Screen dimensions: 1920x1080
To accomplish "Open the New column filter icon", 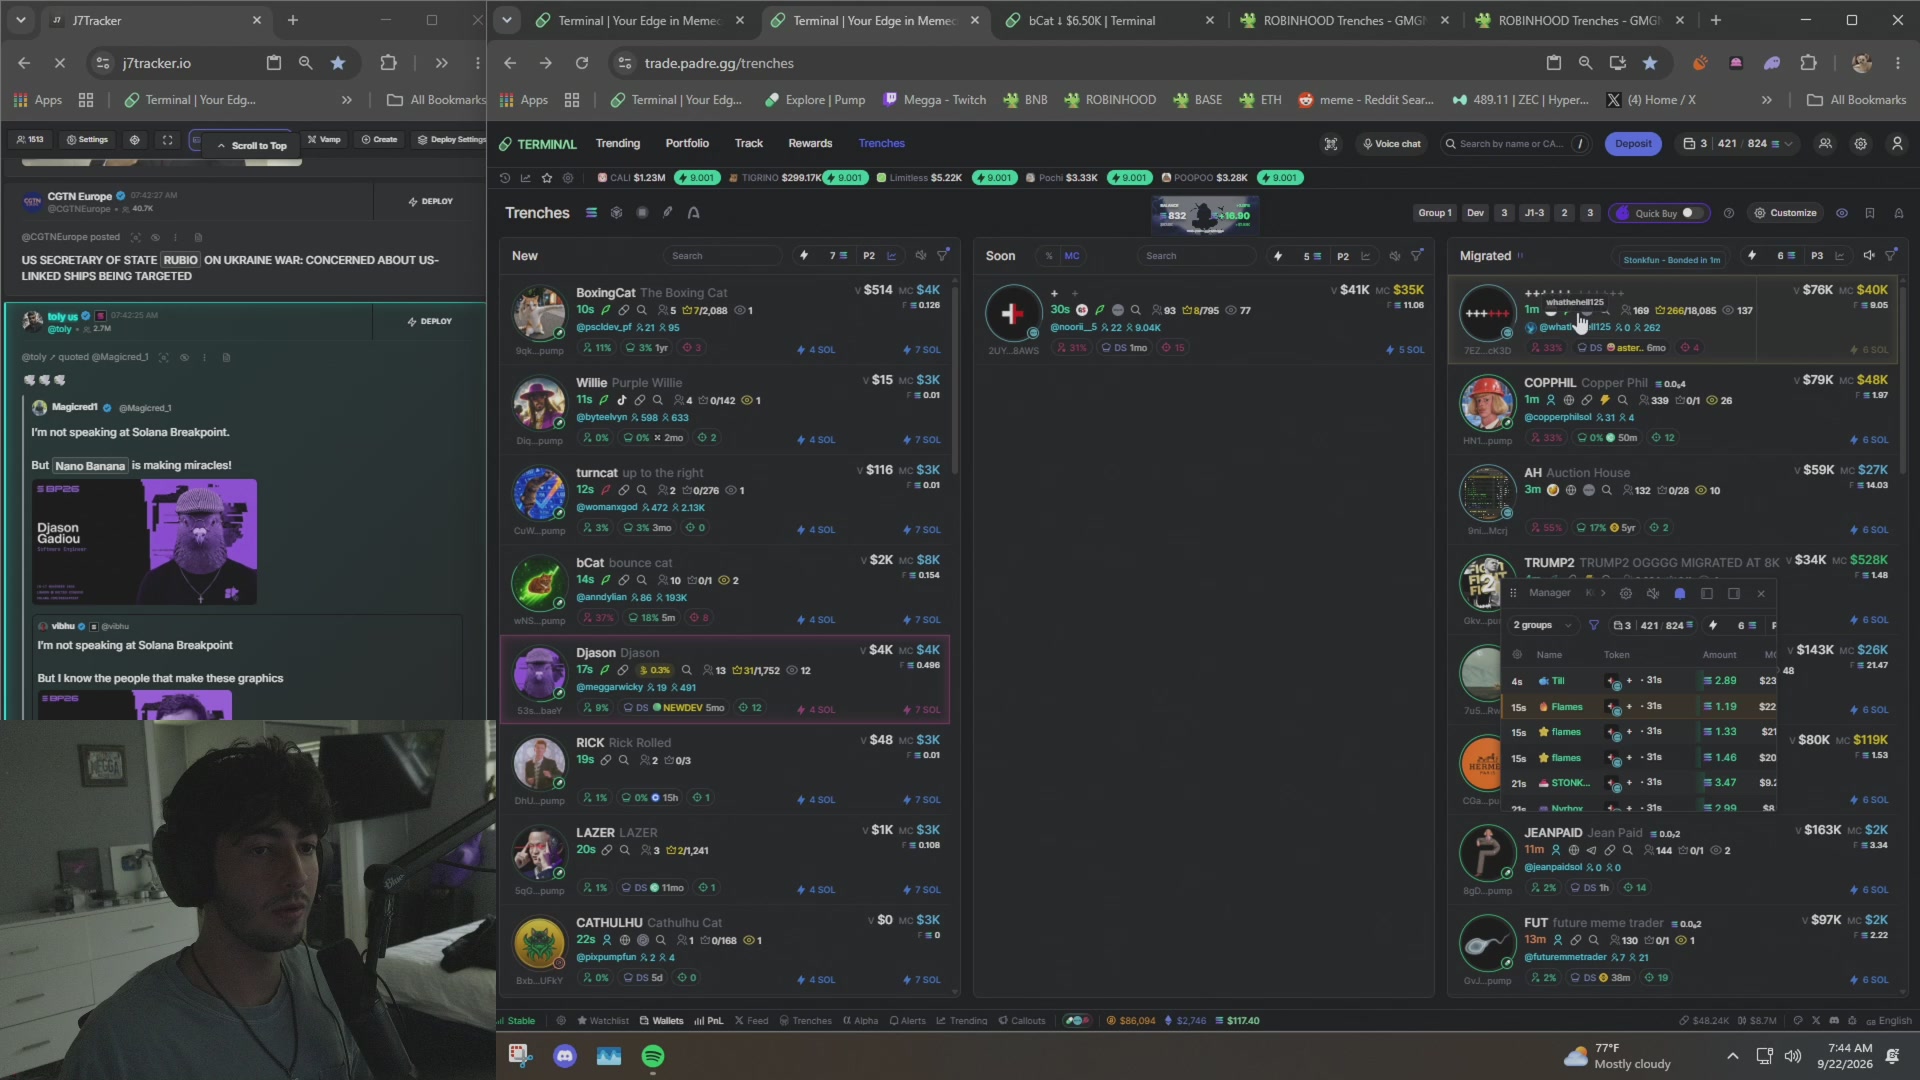I will 942,256.
